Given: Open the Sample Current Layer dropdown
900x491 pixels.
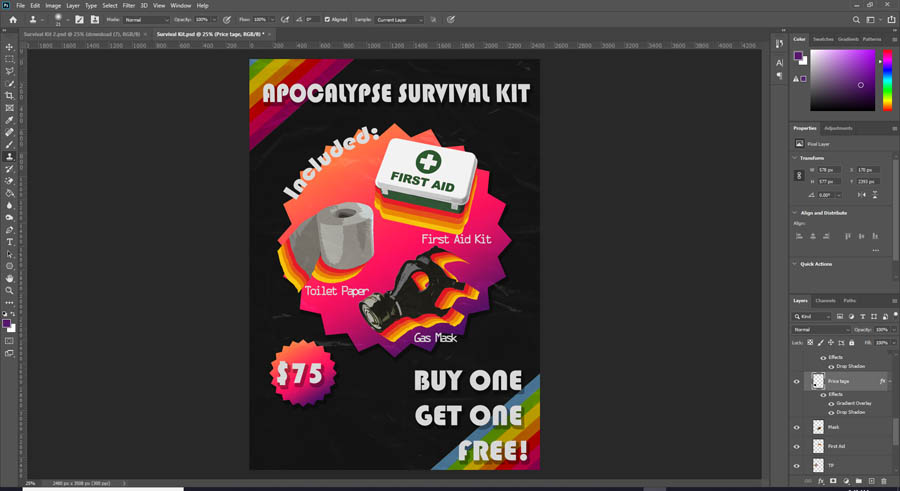Looking at the screenshot, I should point(402,19).
